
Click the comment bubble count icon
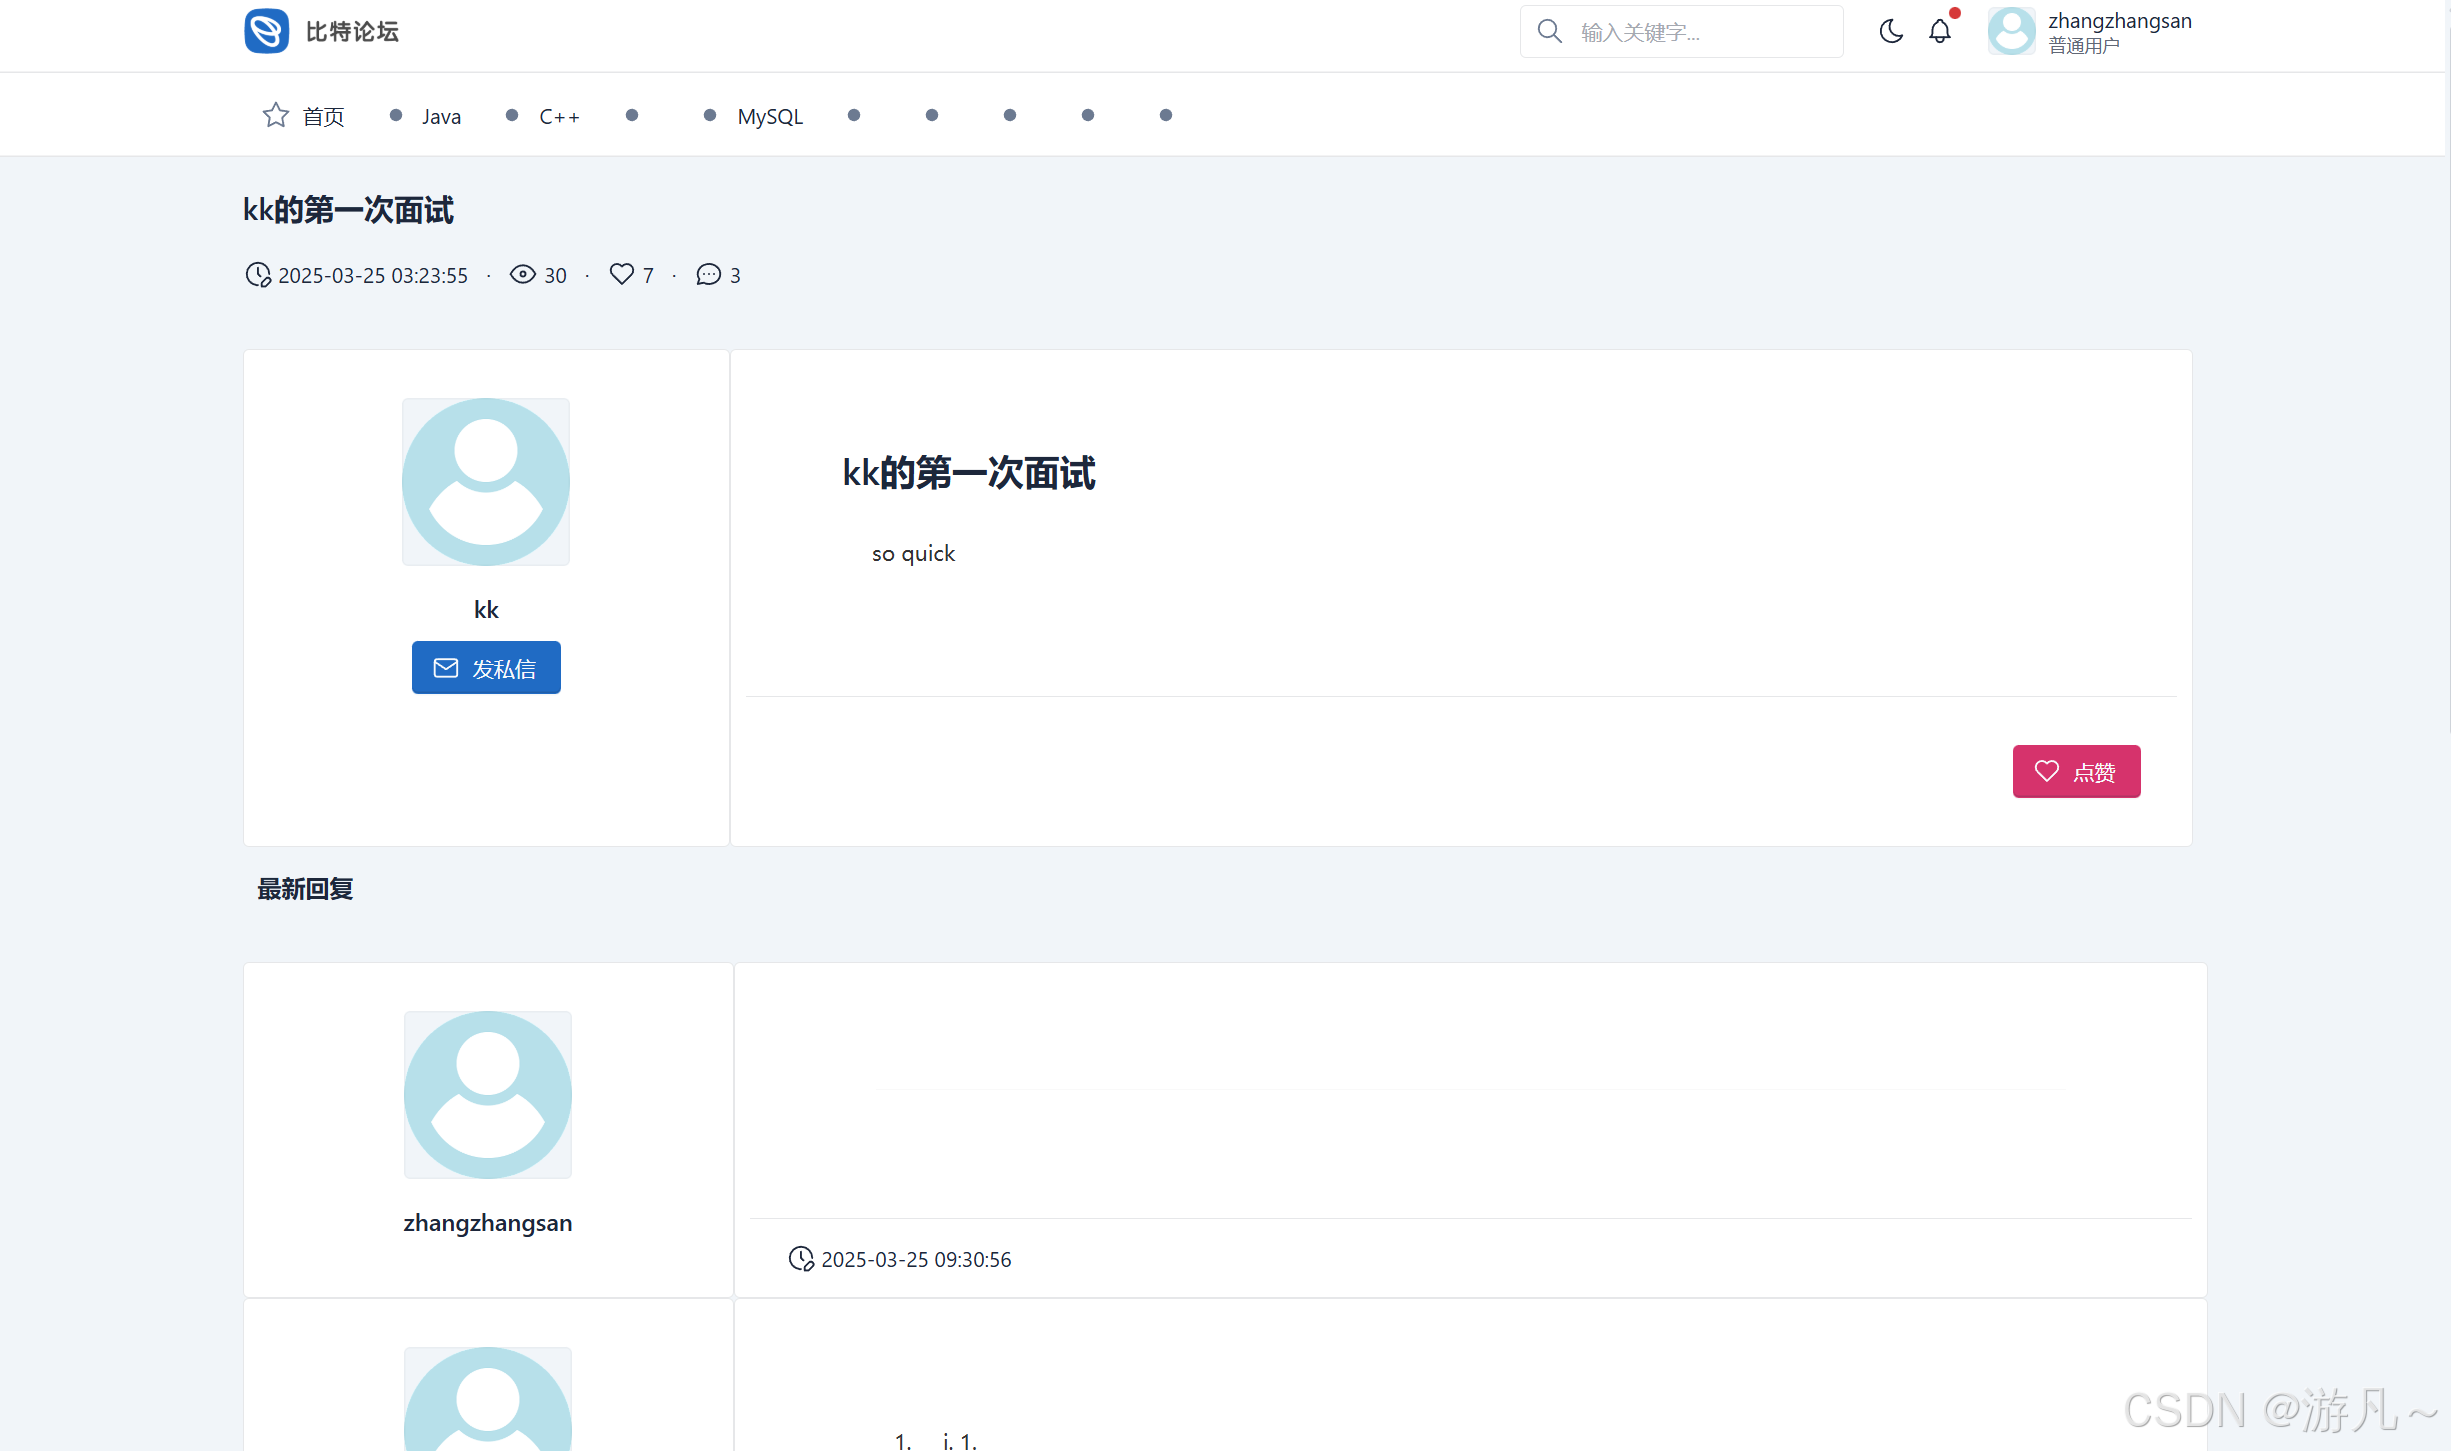(708, 274)
